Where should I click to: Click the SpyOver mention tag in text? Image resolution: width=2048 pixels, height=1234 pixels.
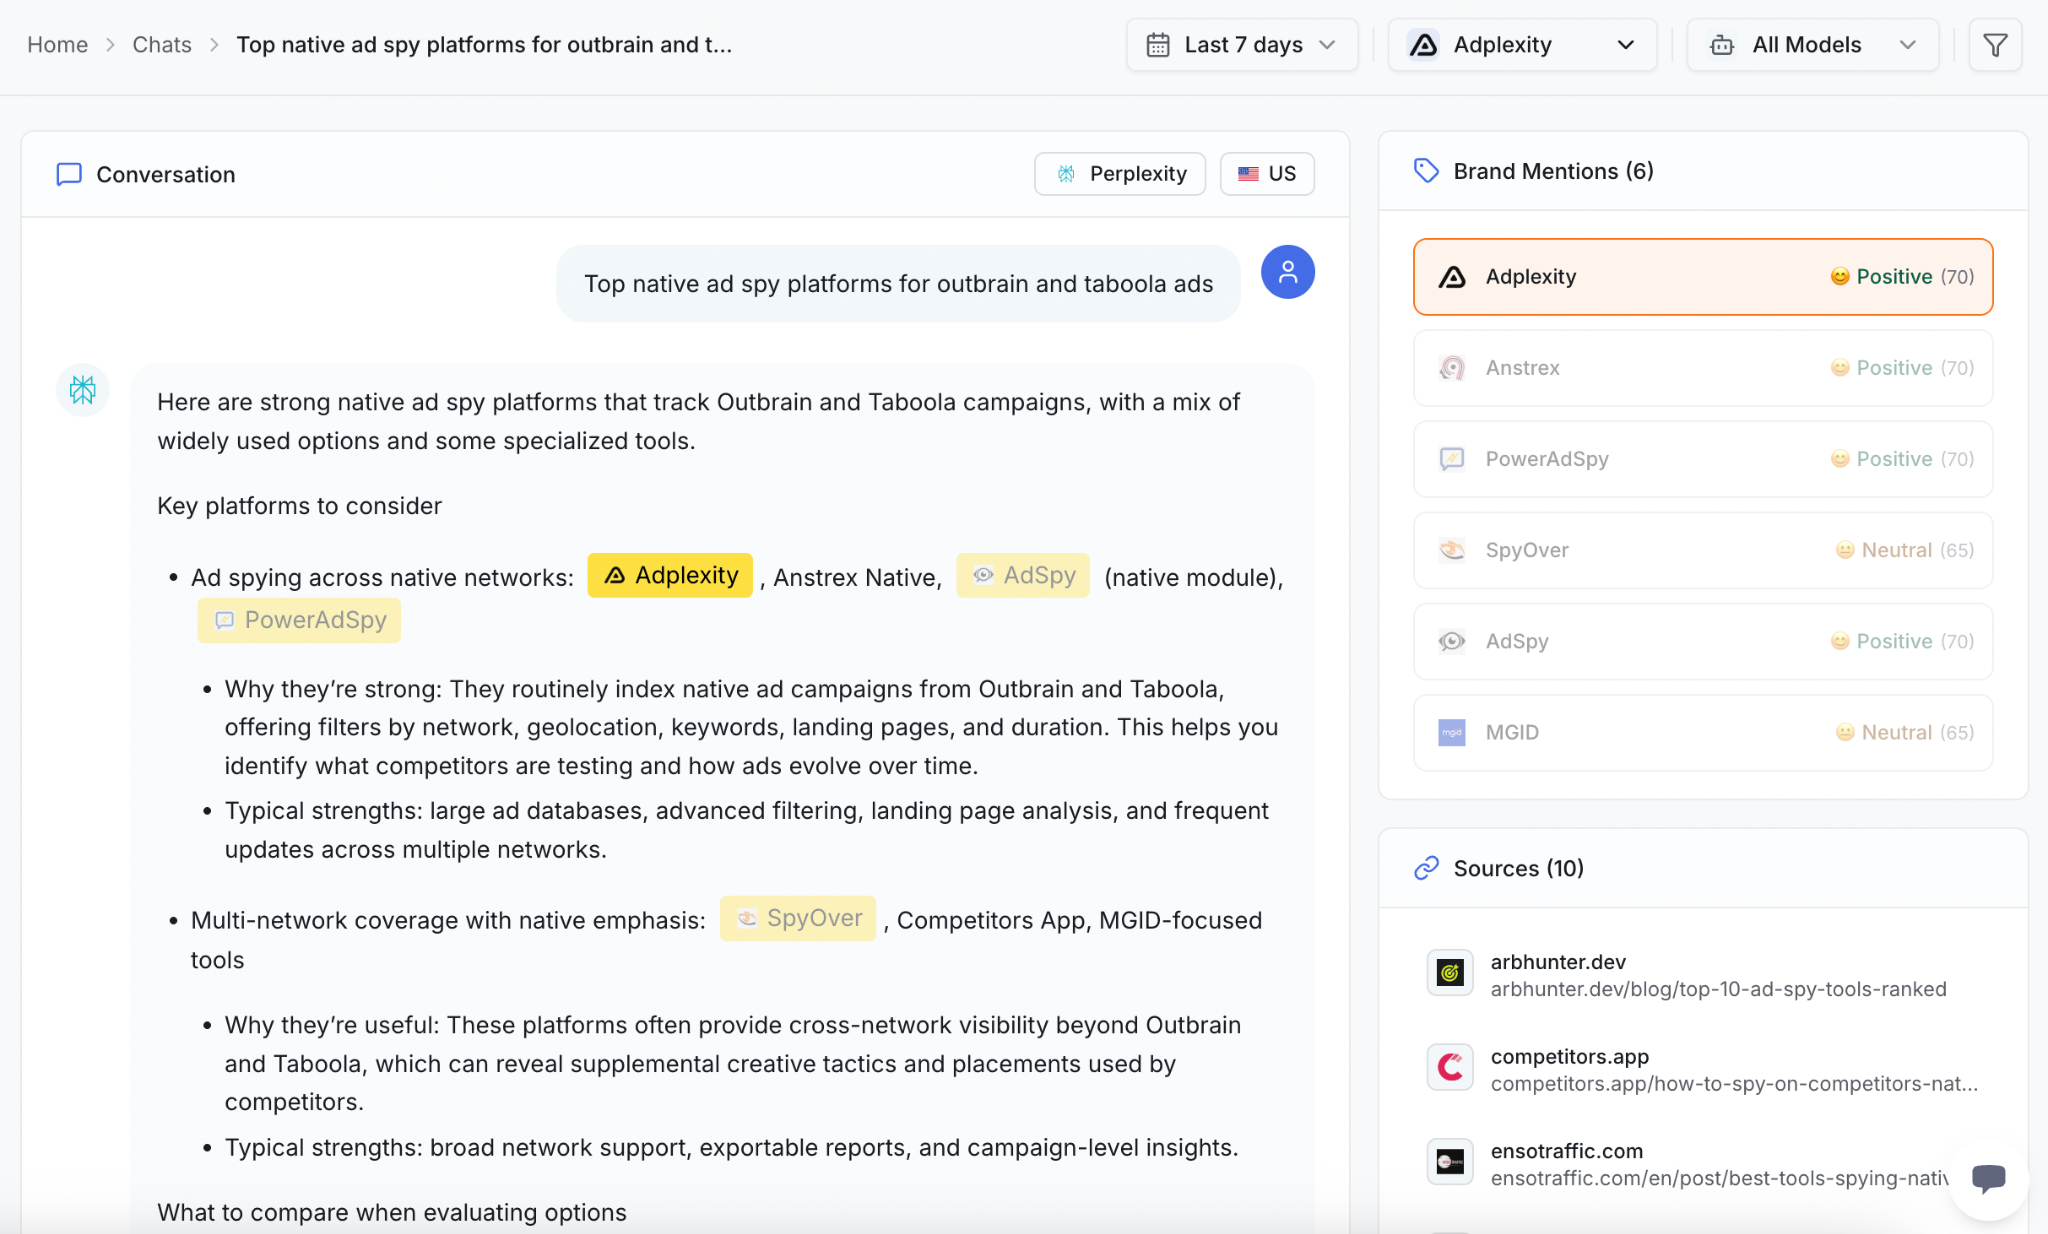[x=798, y=918]
